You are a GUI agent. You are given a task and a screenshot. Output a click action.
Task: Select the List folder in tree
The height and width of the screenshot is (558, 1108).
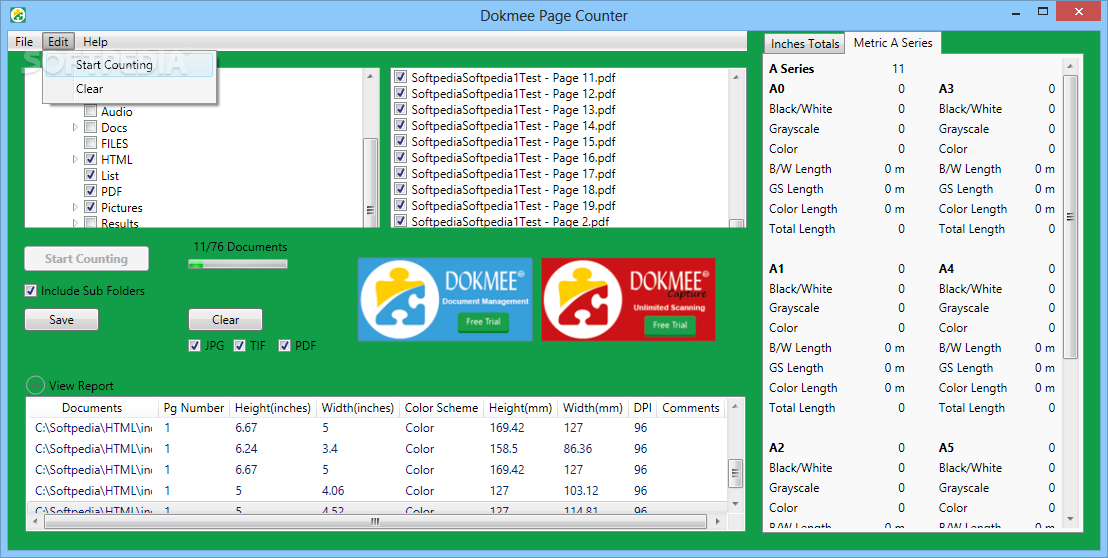pos(110,175)
